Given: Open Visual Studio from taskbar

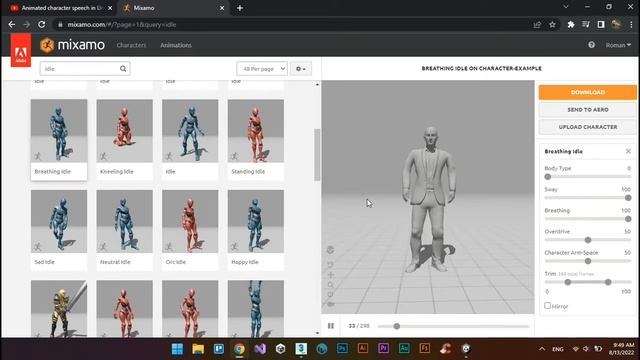Looking at the screenshot, I should tap(260, 349).
